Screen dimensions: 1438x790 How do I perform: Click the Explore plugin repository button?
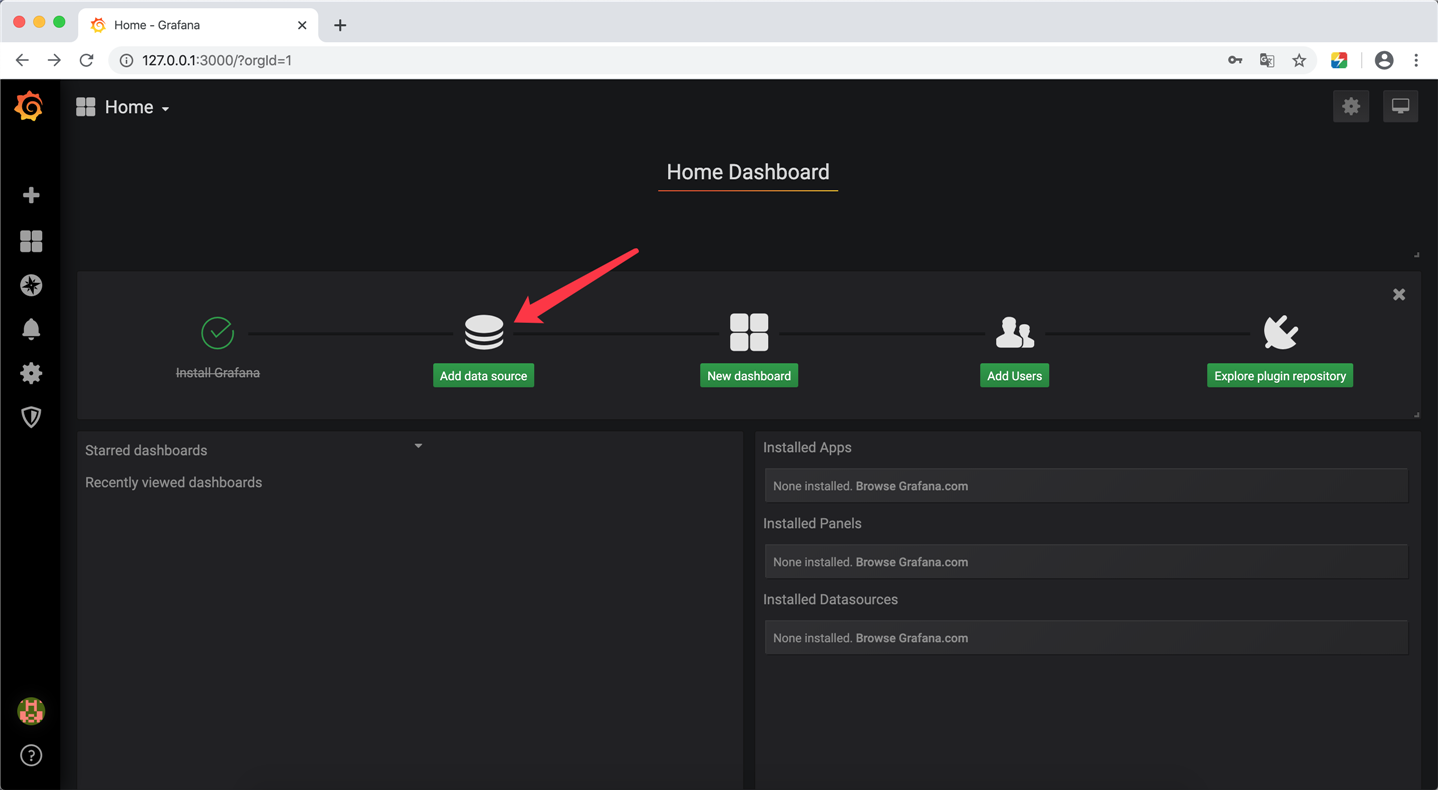(1280, 376)
